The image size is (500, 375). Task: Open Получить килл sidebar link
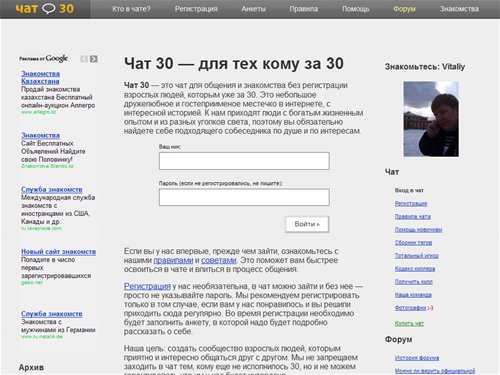pyautogui.click(x=414, y=282)
